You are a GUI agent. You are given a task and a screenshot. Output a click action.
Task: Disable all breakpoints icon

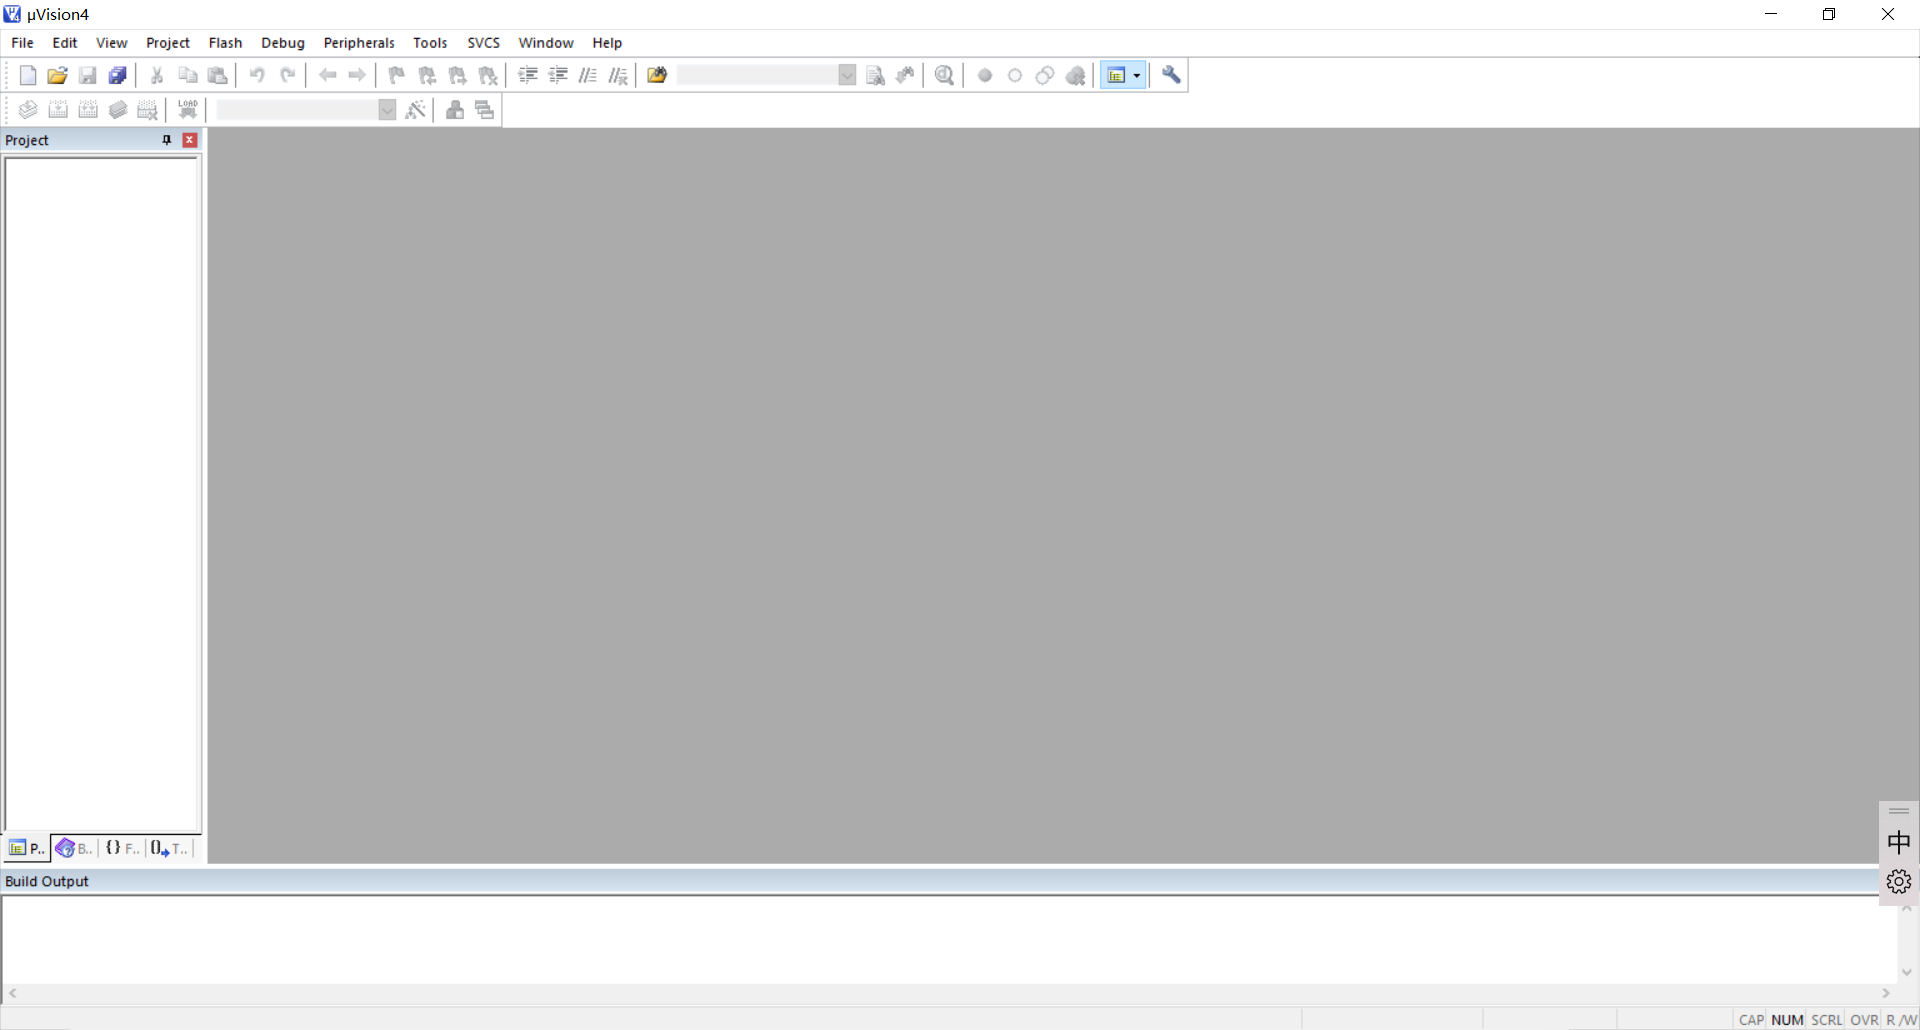point(1045,75)
